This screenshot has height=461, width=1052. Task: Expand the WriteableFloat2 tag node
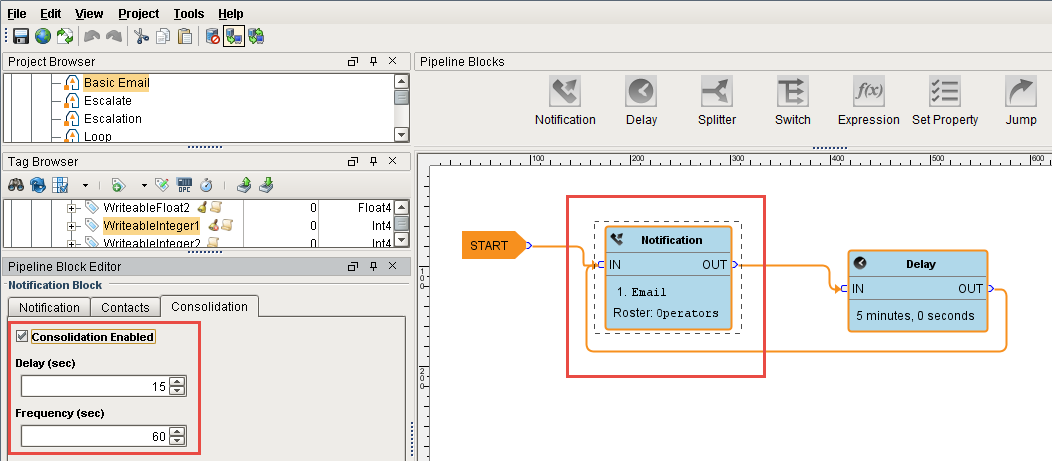point(72,208)
